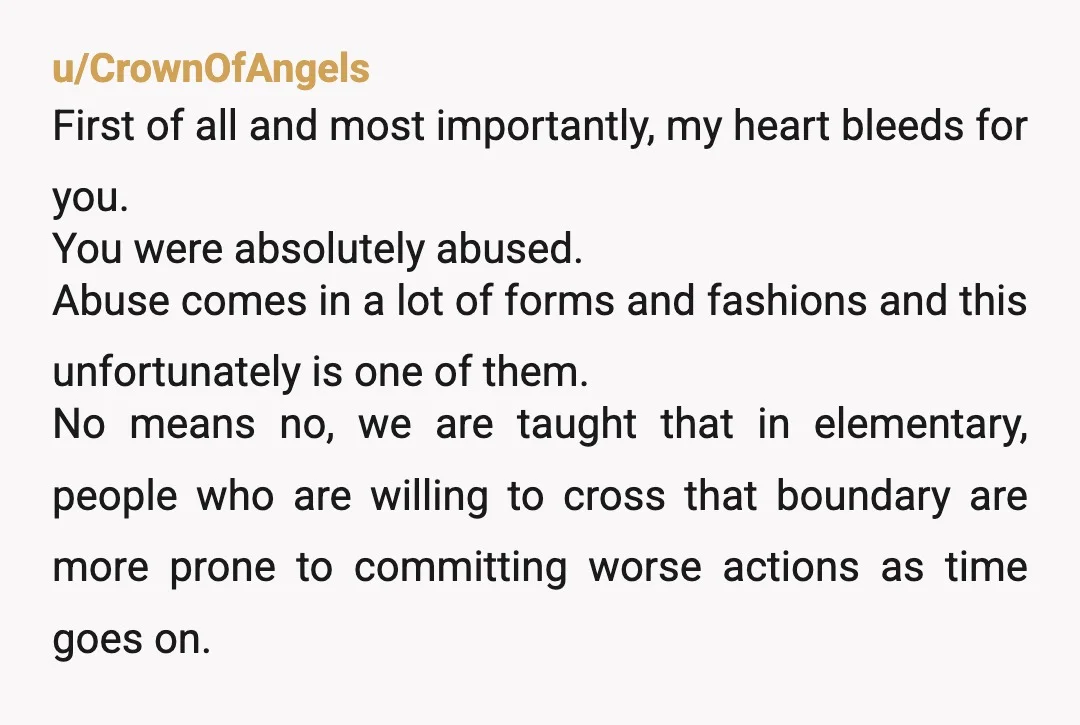Click the phrase "No means no,"
This screenshot has width=1080, height=725.
pyautogui.click(x=194, y=425)
